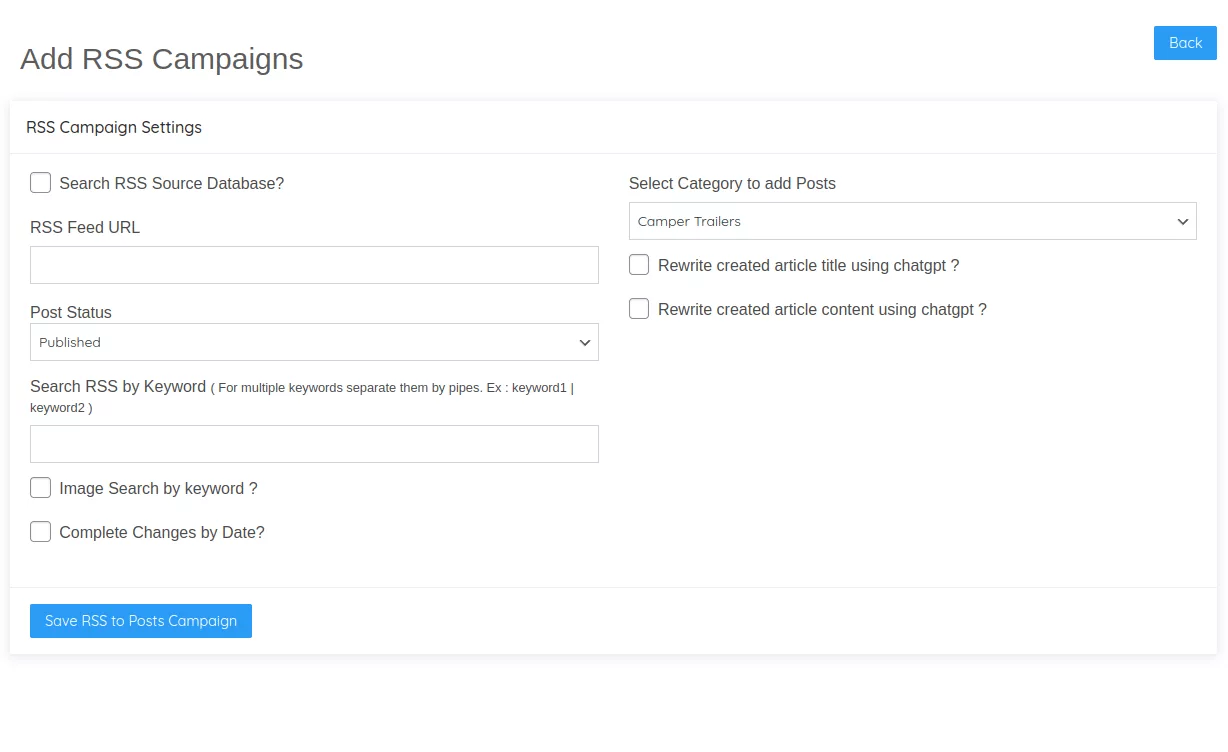1228x752 pixels.
Task: Enable rewrite article content using chatgpt
Action: [639, 309]
